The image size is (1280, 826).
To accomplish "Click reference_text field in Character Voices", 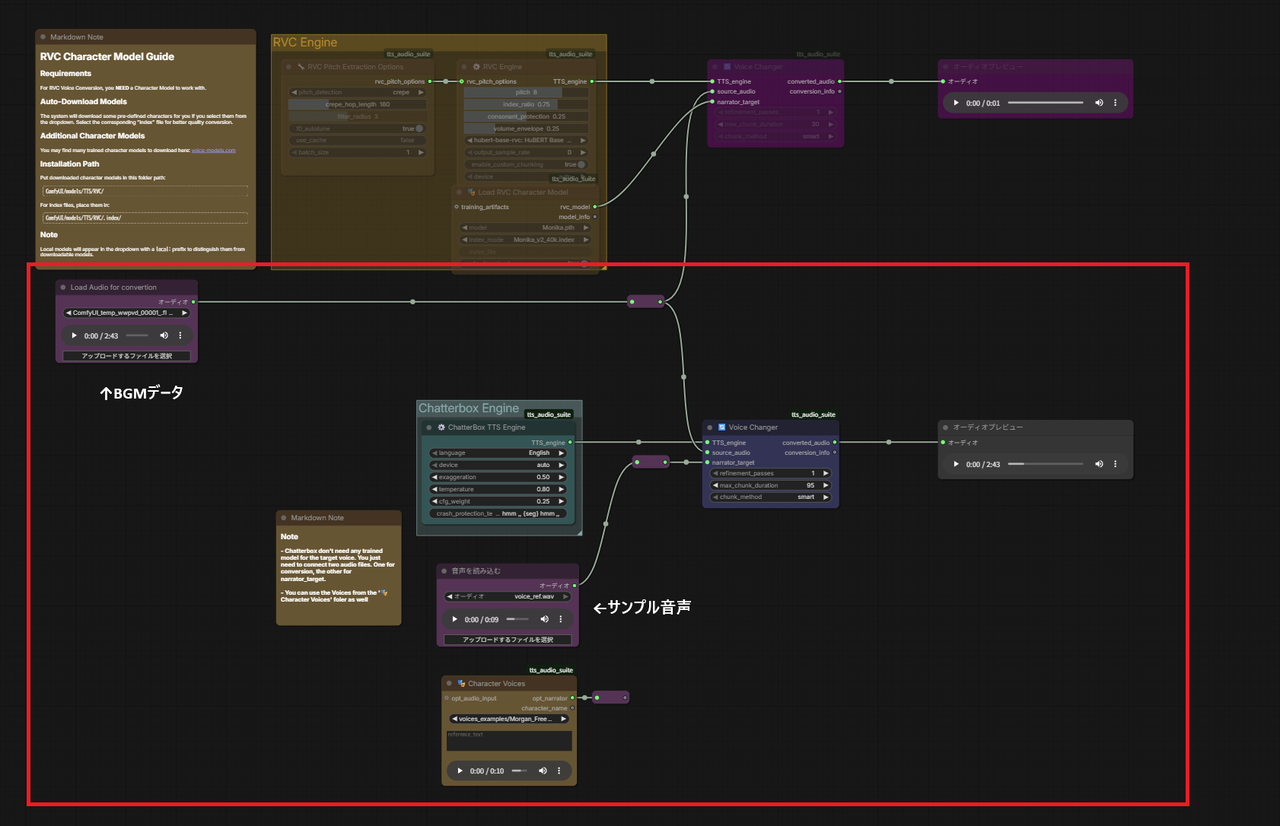I will (510, 740).
